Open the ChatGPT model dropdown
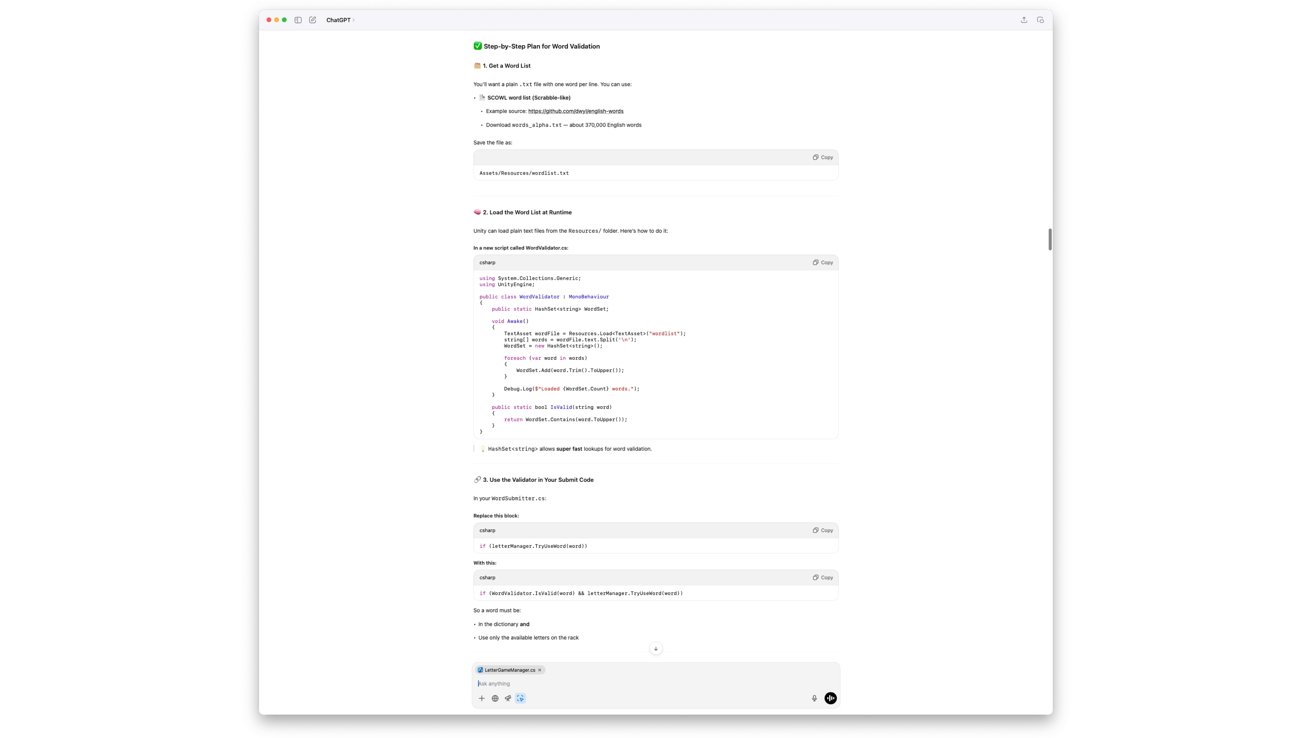This screenshot has width=1312, height=738. (340, 20)
